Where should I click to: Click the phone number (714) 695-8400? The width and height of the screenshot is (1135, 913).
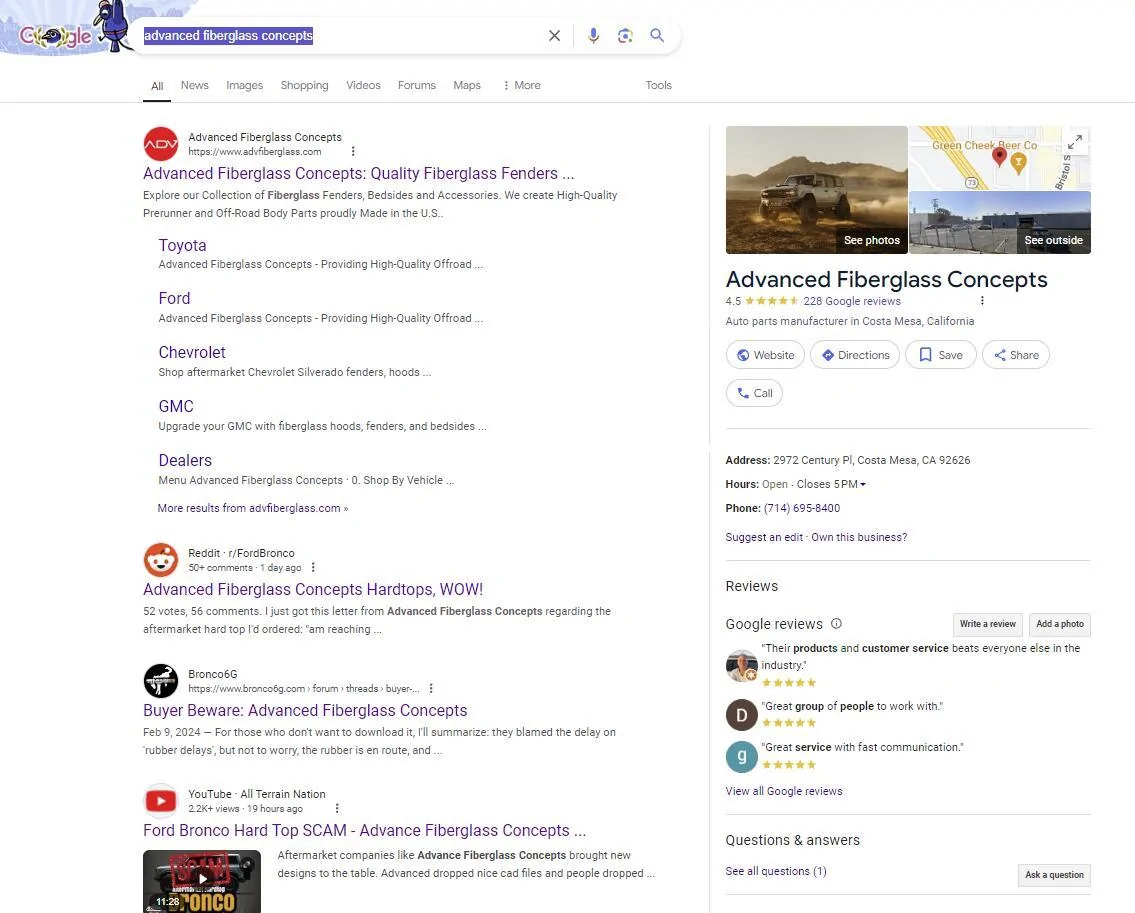click(802, 508)
